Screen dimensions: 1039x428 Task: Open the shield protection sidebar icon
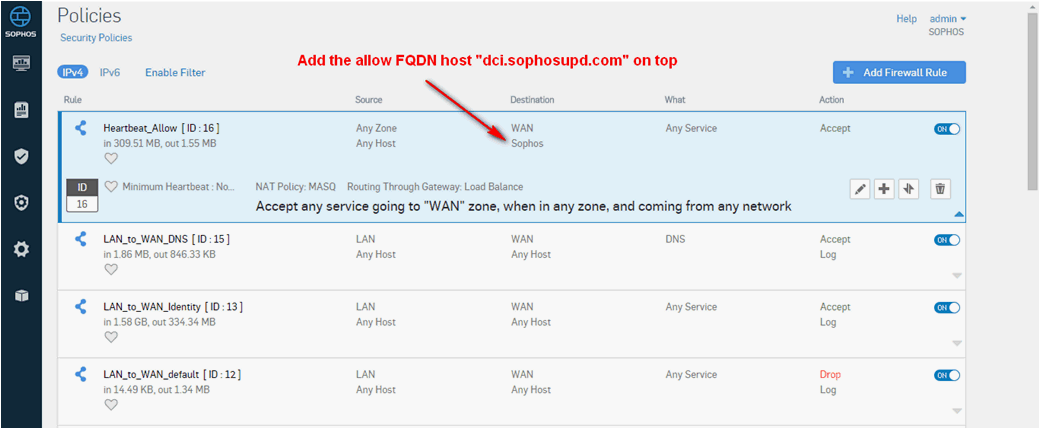[21, 156]
